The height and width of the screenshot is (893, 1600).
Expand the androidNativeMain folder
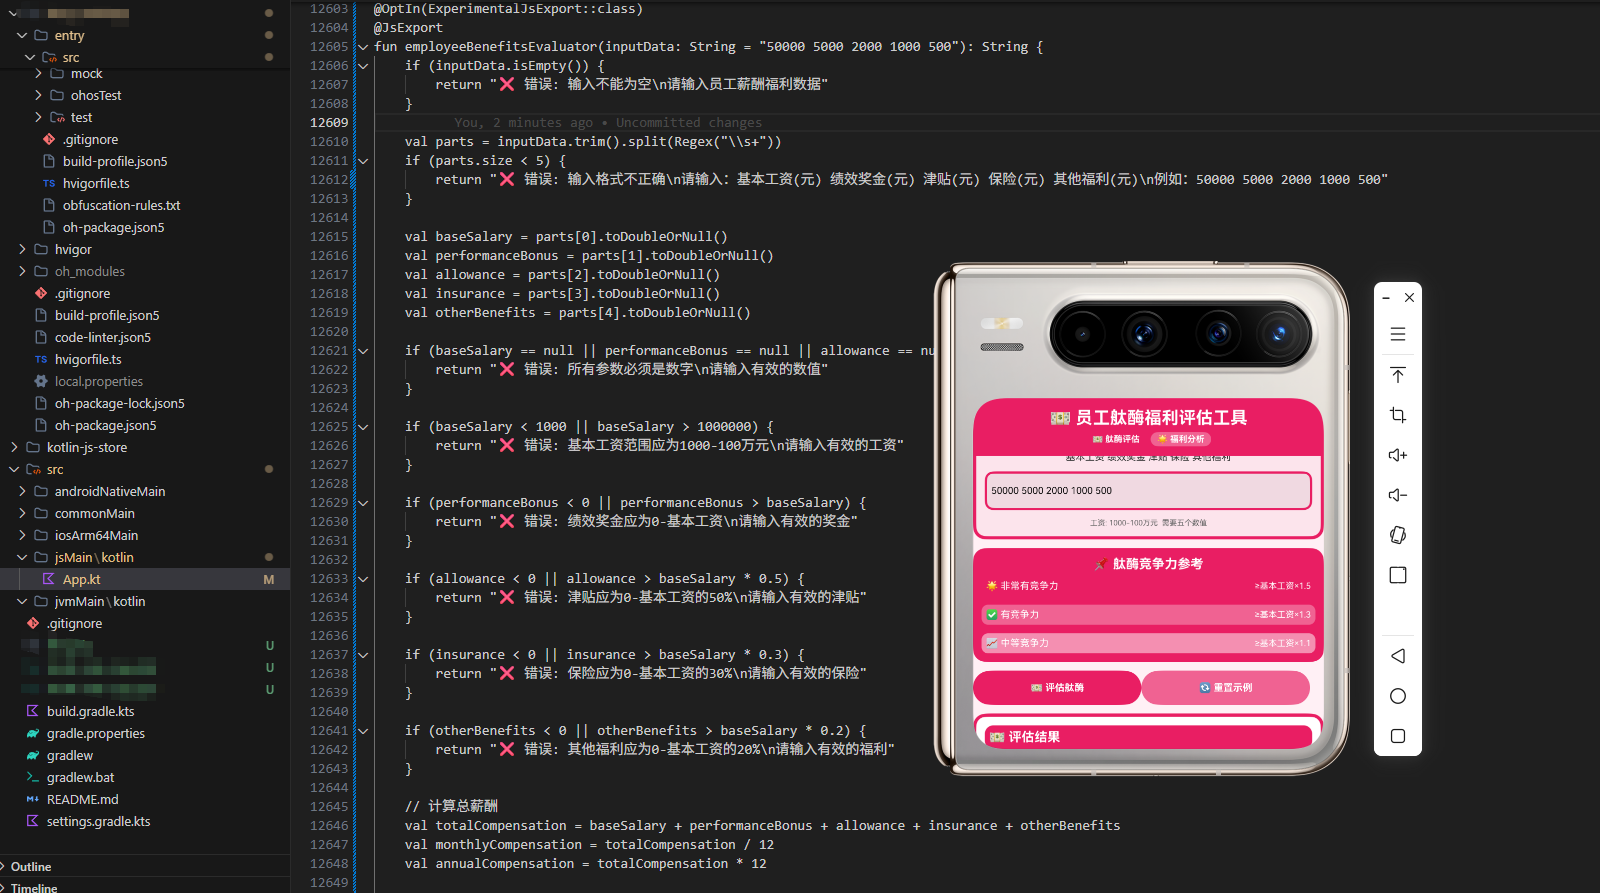[22, 491]
